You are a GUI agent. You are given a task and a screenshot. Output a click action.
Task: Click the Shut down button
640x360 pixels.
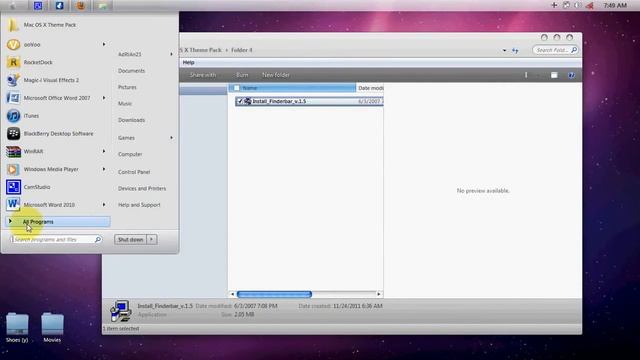(131, 240)
